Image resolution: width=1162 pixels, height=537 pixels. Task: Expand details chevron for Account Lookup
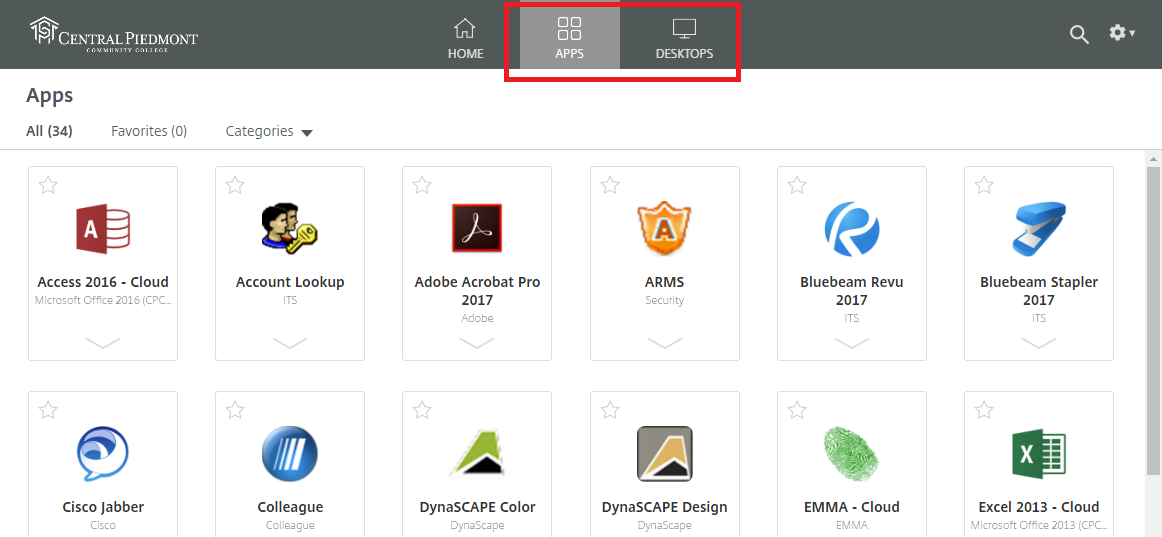290,343
